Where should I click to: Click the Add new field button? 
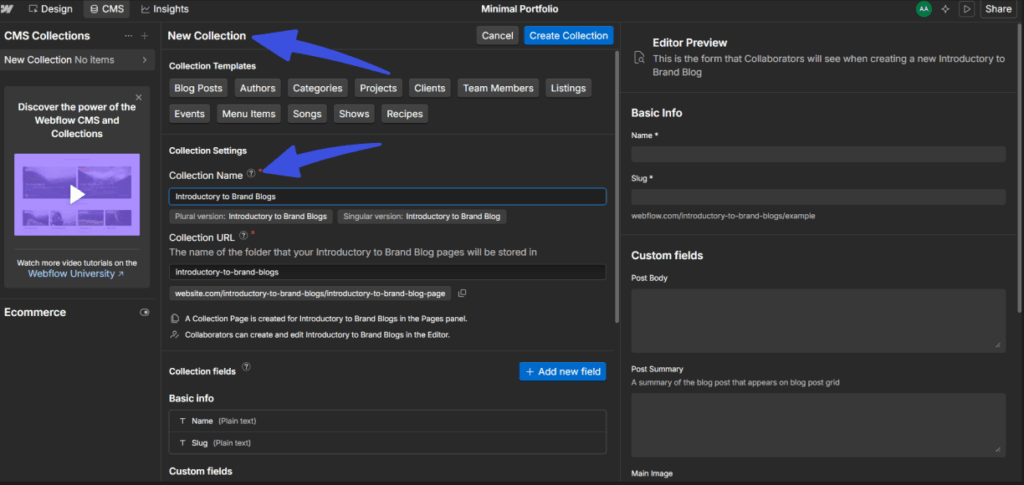pos(562,371)
